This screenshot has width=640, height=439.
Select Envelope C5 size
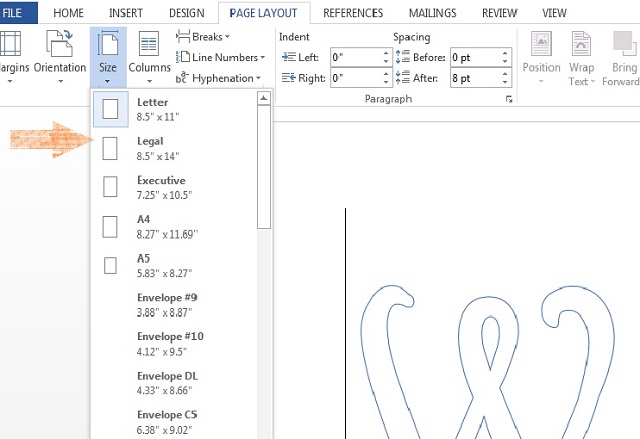pos(175,422)
